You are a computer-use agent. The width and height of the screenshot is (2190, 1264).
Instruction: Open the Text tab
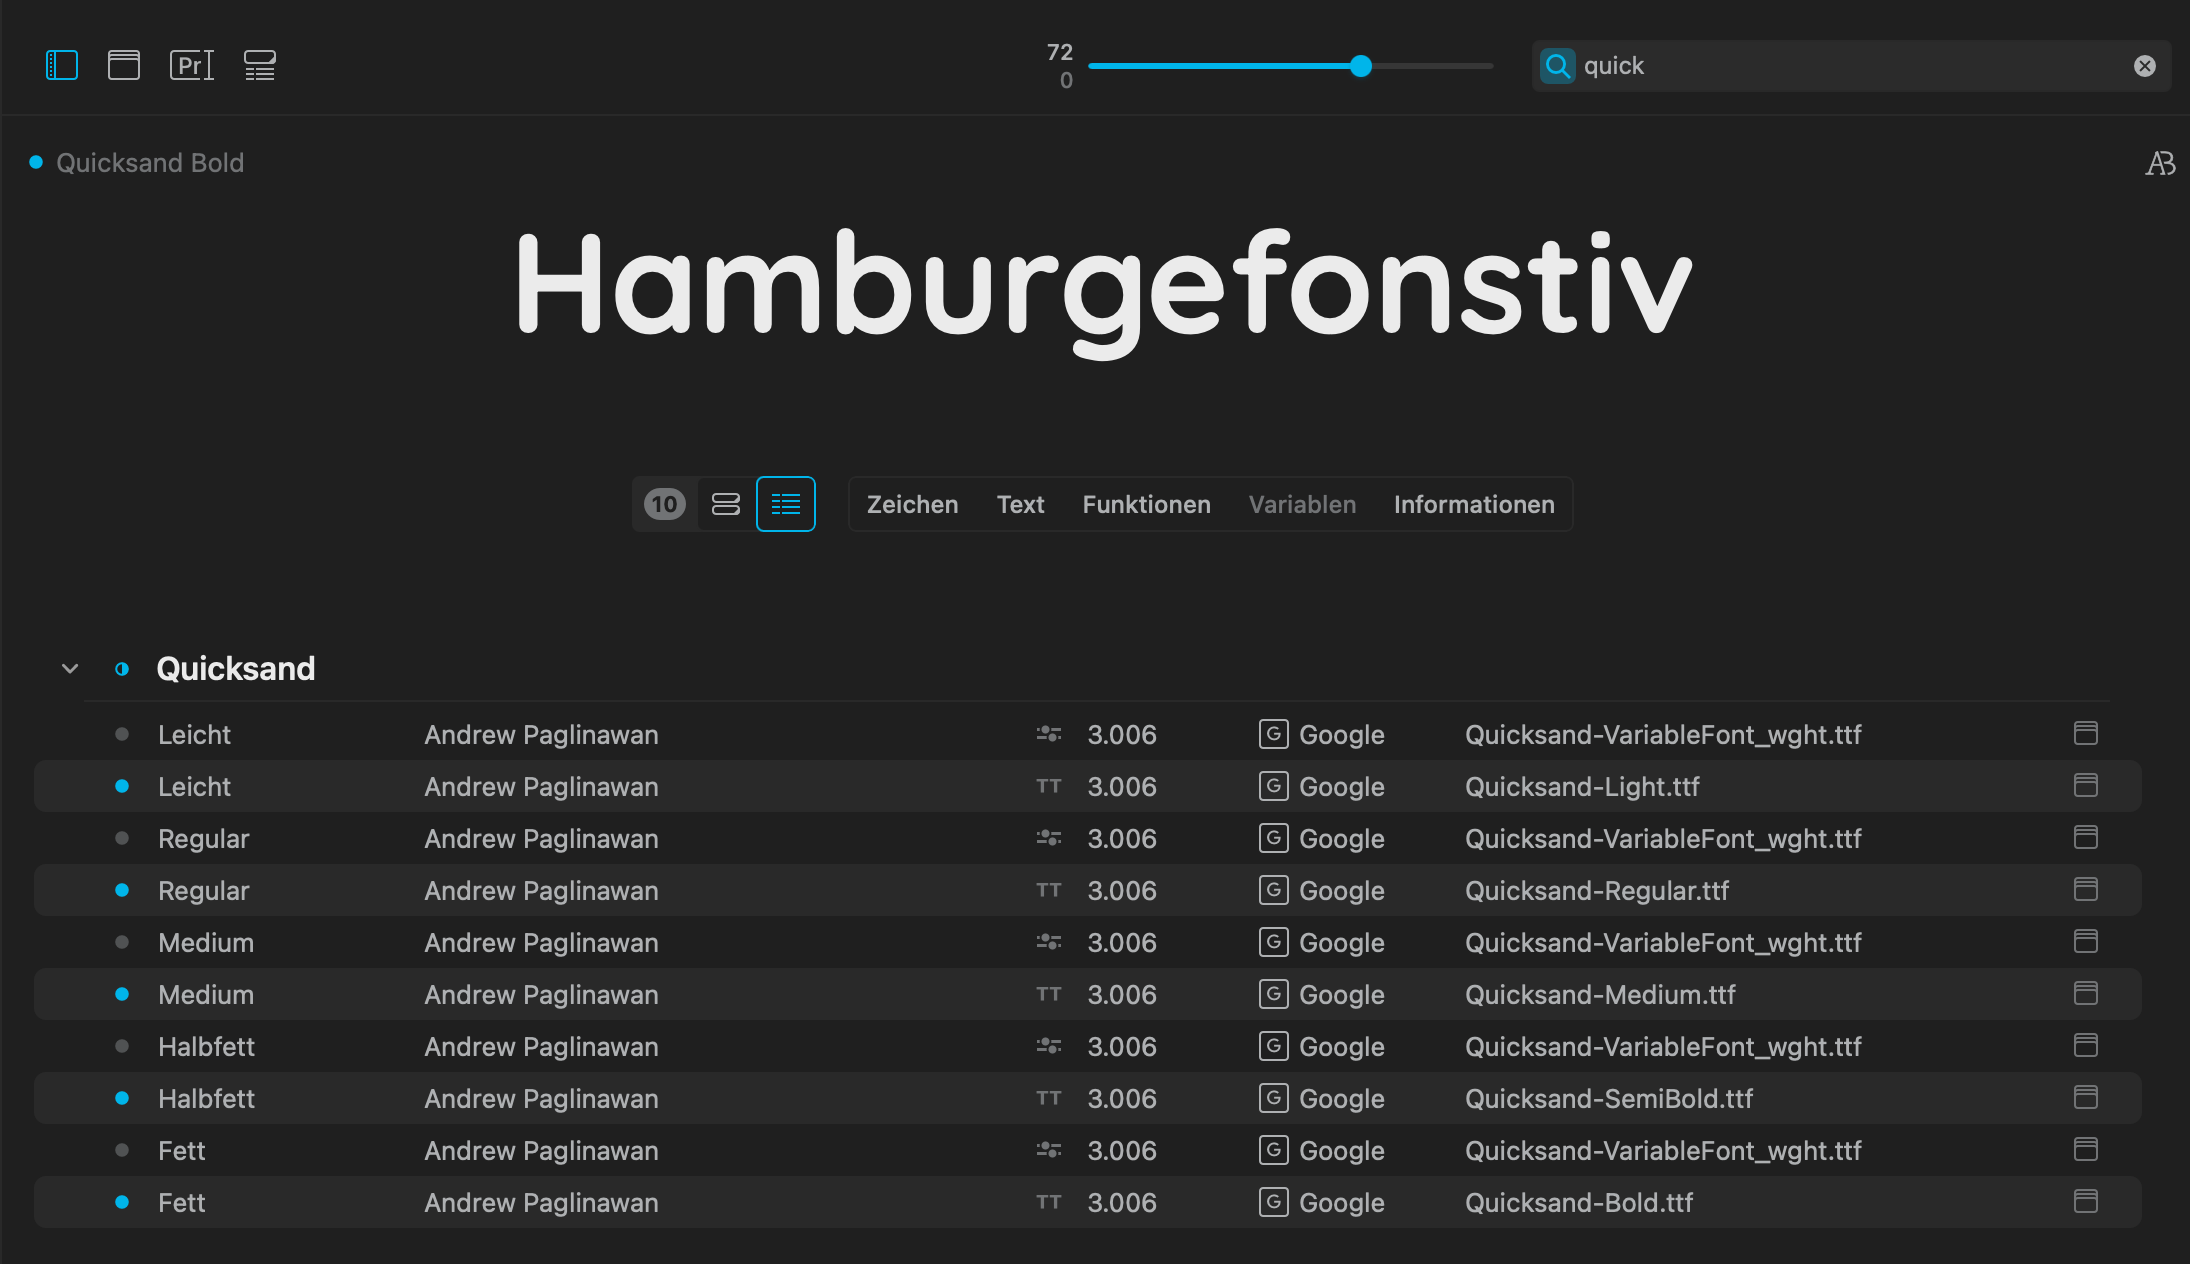pyautogui.click(x=1020, y=504)
